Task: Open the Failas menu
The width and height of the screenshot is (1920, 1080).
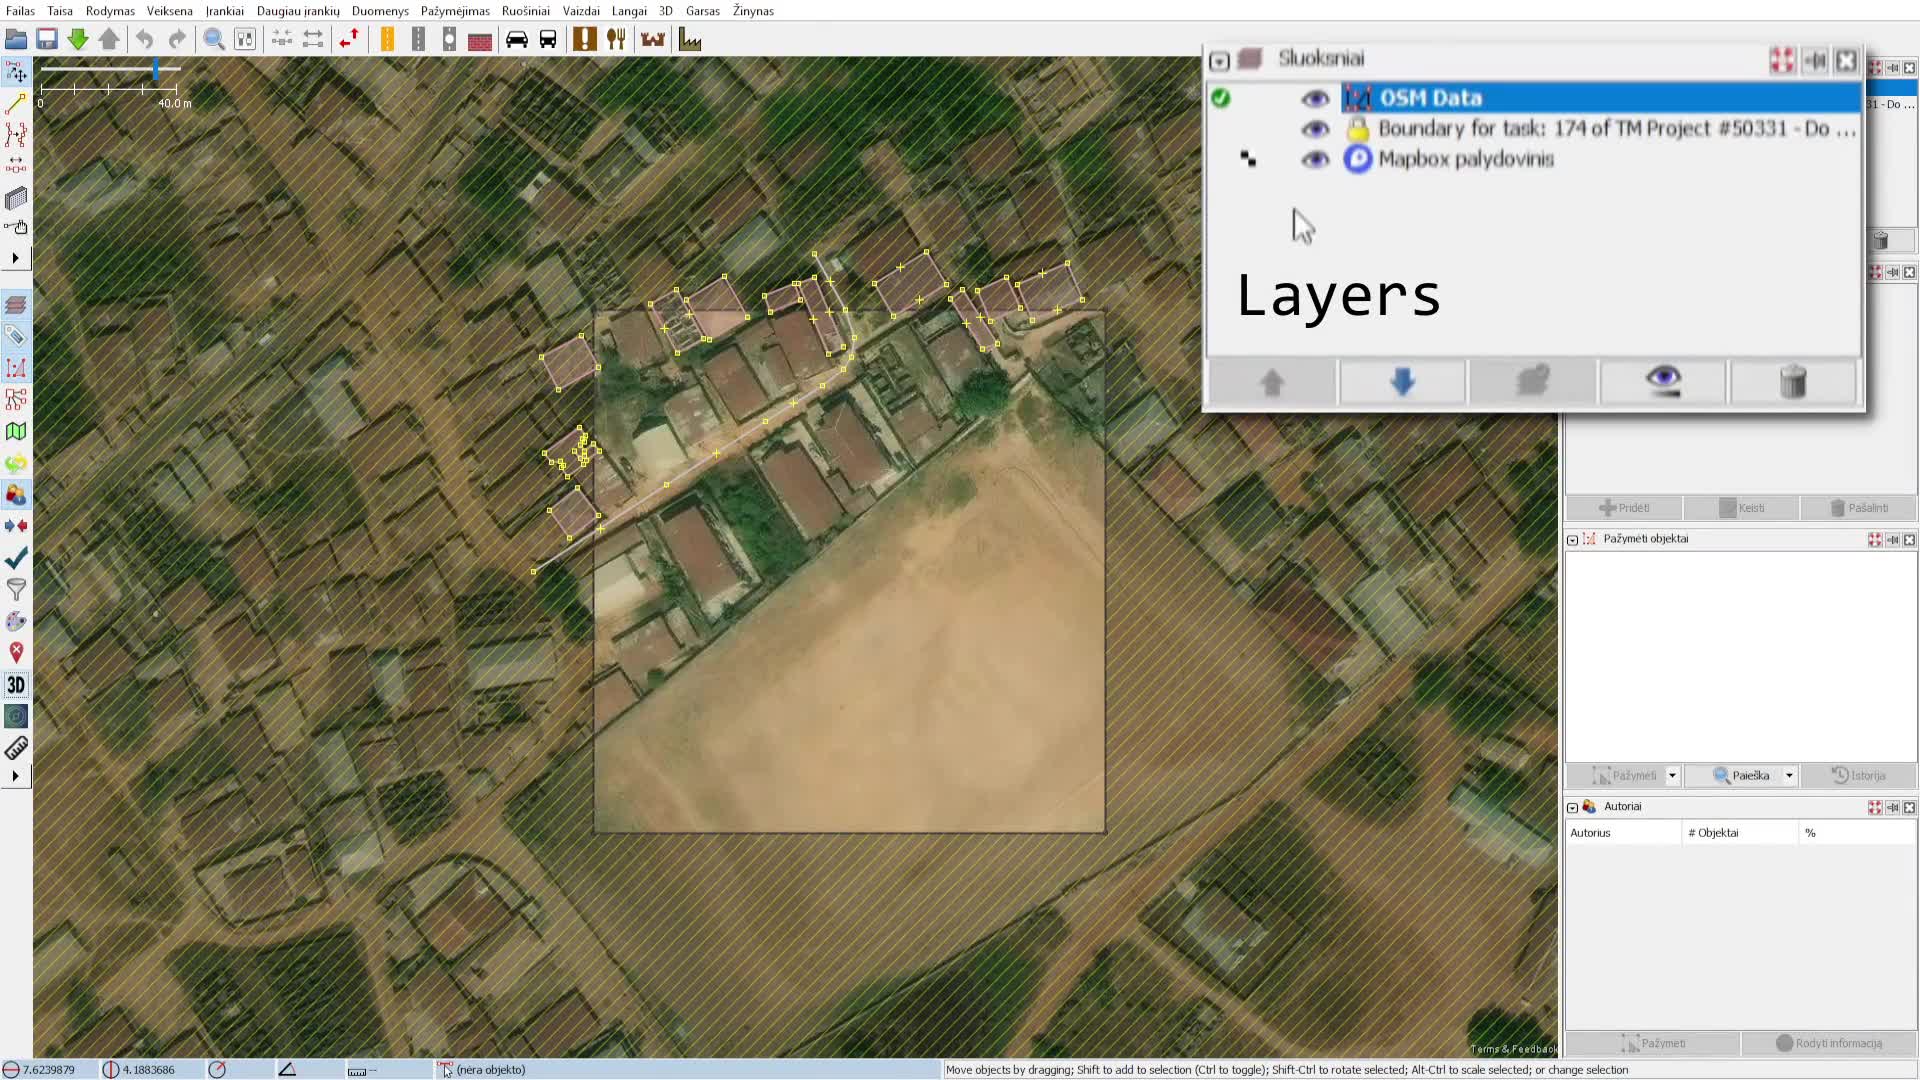Action: tap(20, 11)
